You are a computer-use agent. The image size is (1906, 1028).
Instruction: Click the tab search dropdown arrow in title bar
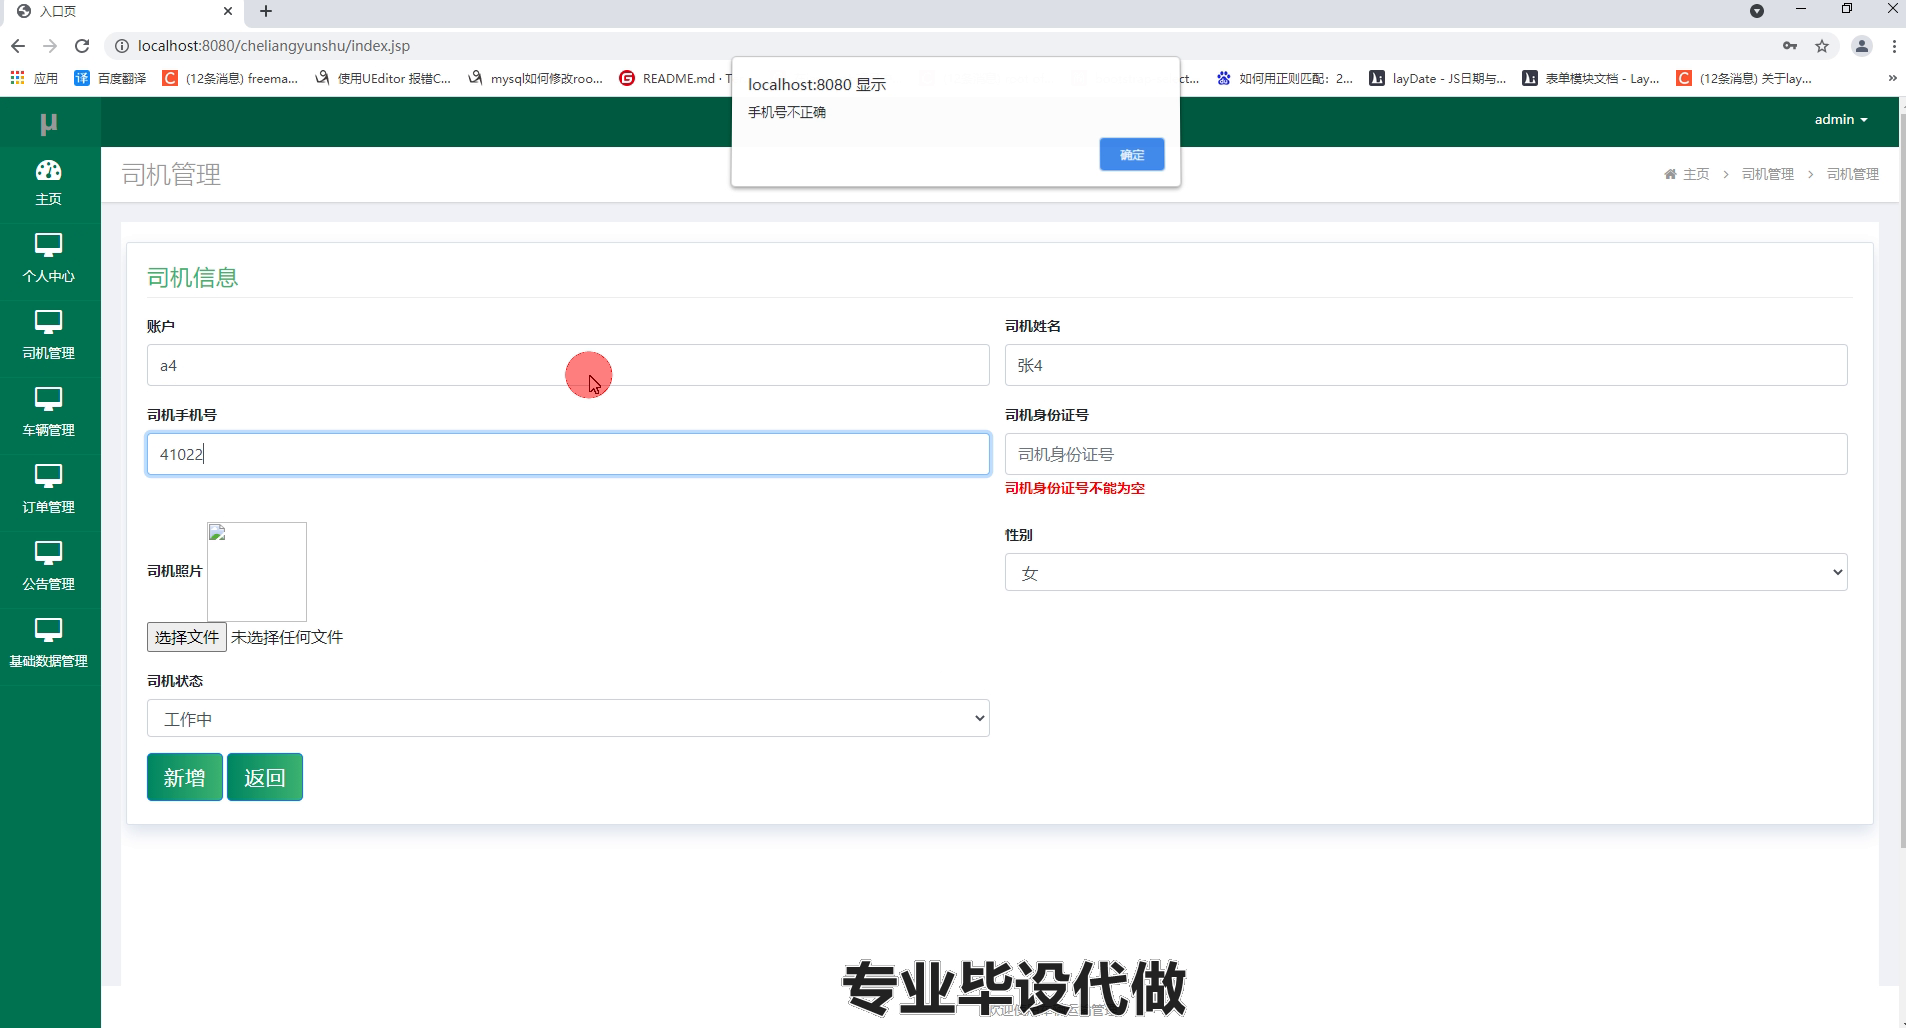[1757, 11]
